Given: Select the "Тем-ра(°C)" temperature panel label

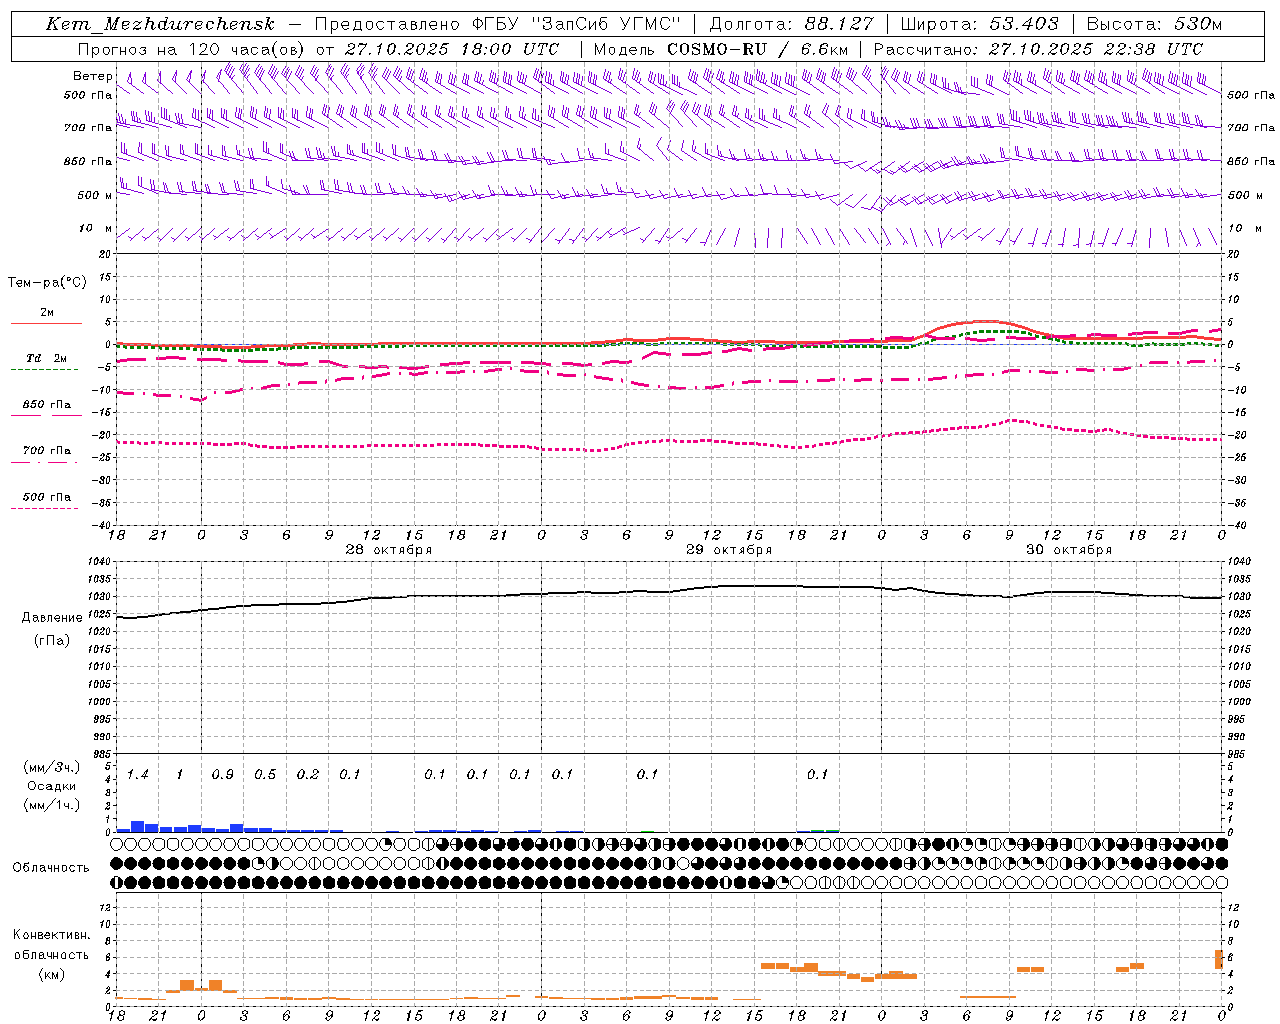Looking at the screenshot, I should tap(47, 283).
